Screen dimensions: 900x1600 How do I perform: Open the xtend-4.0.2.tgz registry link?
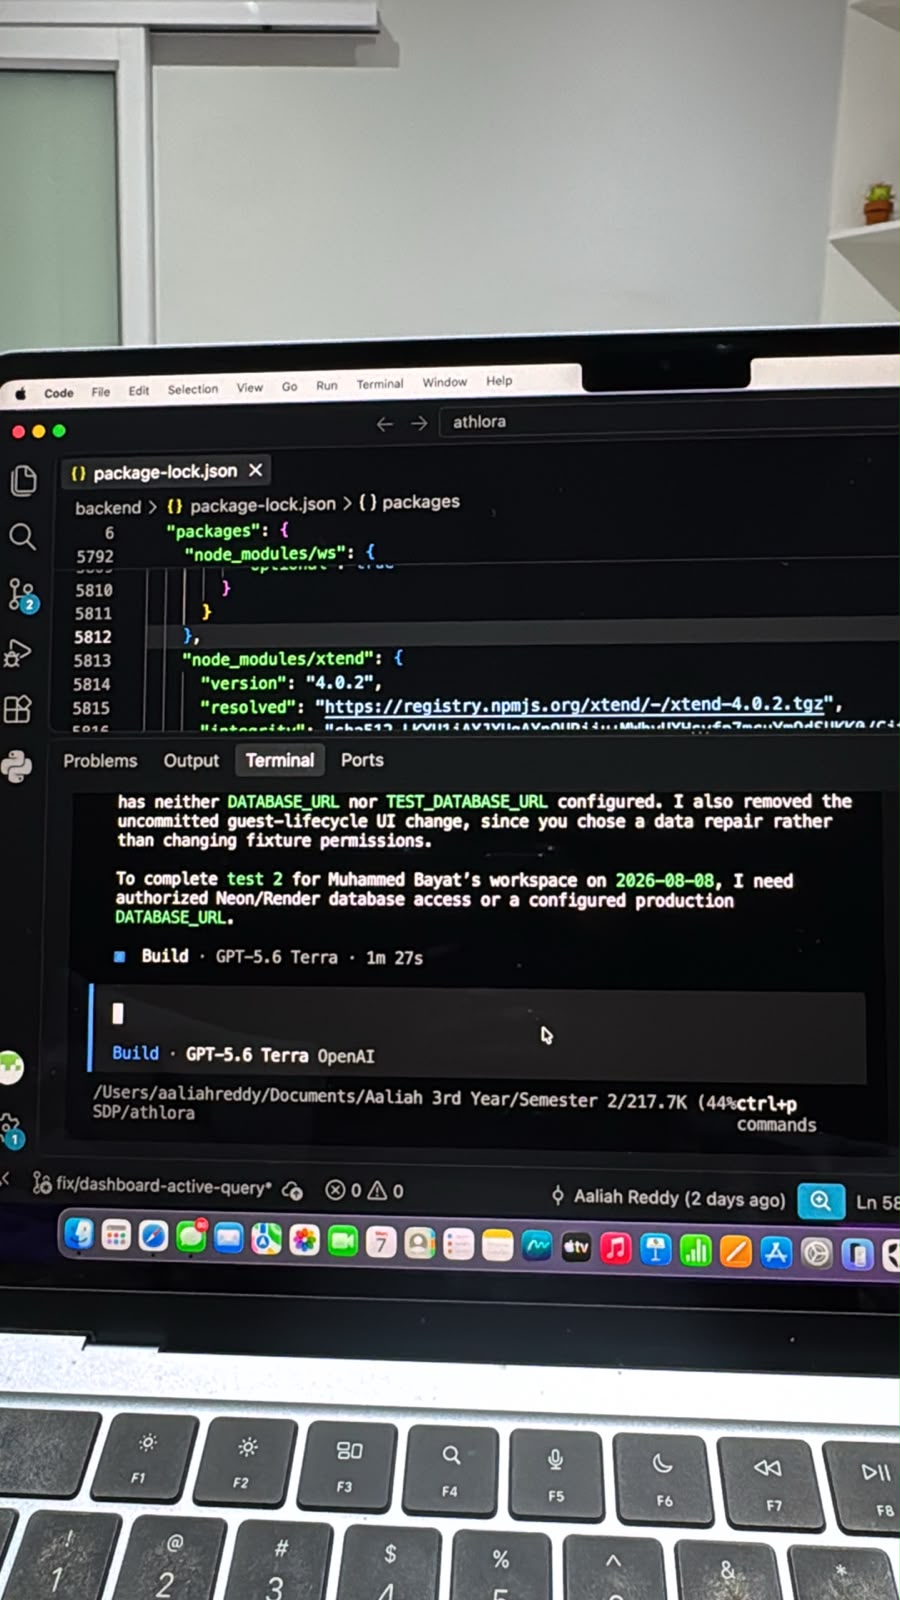(574, 705)
